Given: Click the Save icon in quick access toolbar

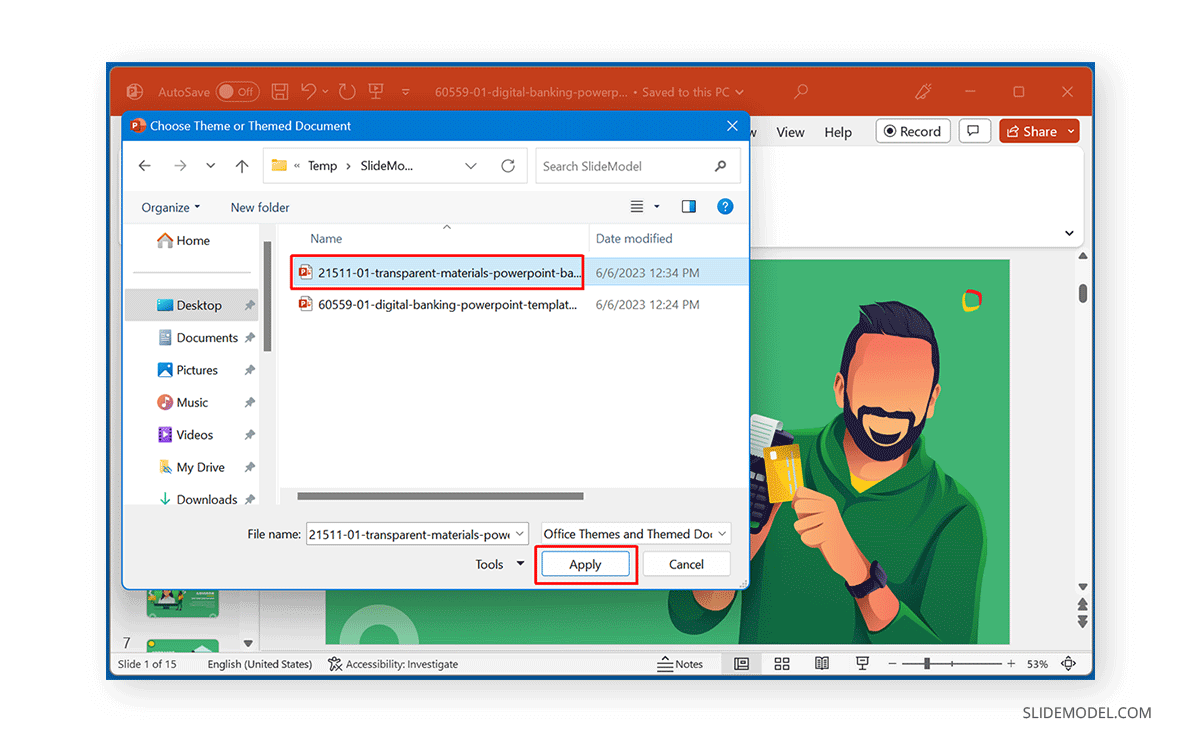Looking at the screenshot, I should click(x=279, y=91).
